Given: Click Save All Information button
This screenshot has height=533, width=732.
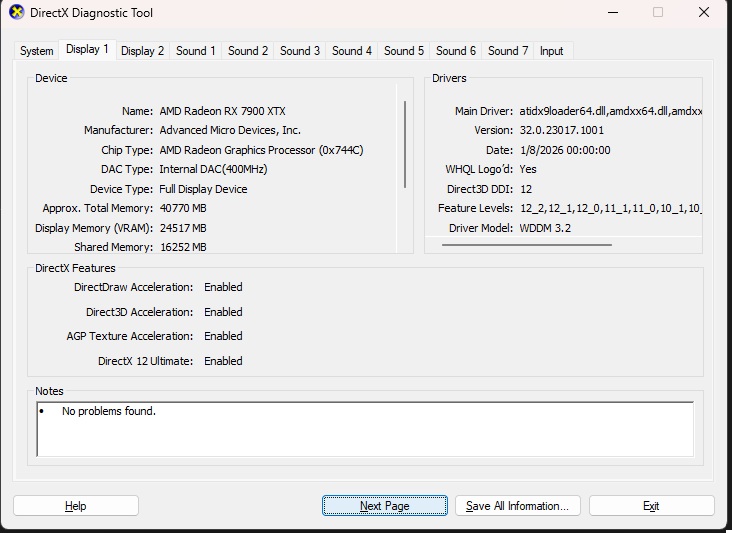Looking at the screenshot, I should 518,506.
